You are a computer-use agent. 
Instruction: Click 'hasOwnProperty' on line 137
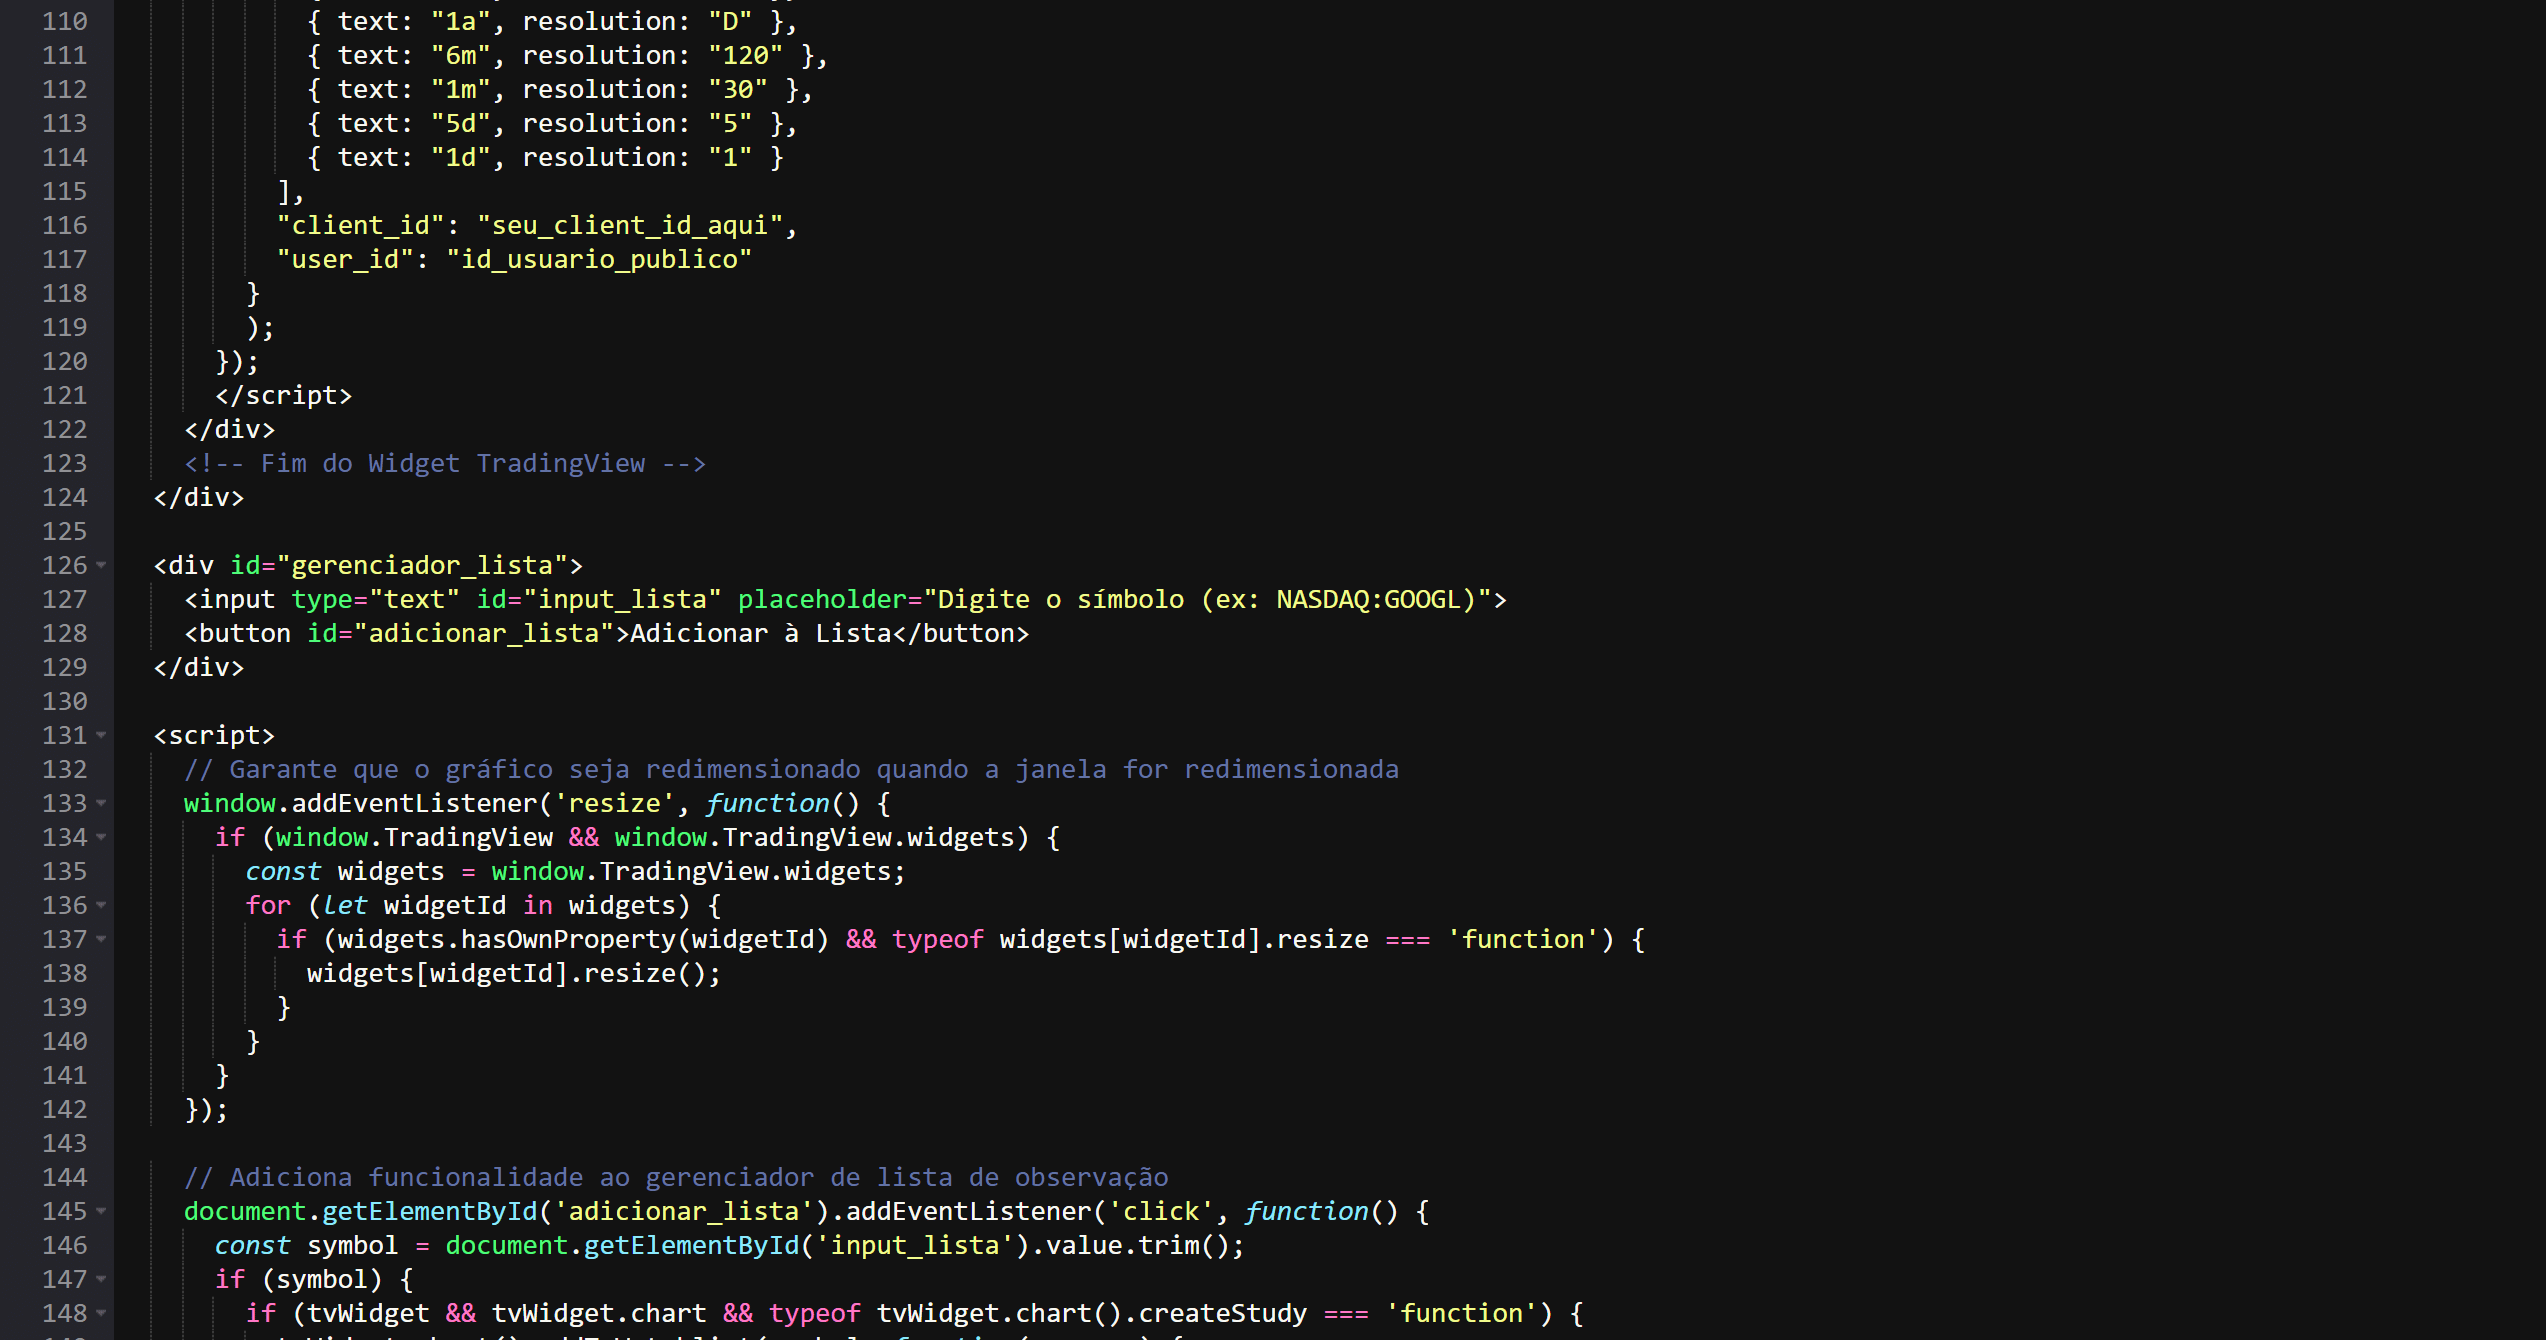click(x=568, y=940)
